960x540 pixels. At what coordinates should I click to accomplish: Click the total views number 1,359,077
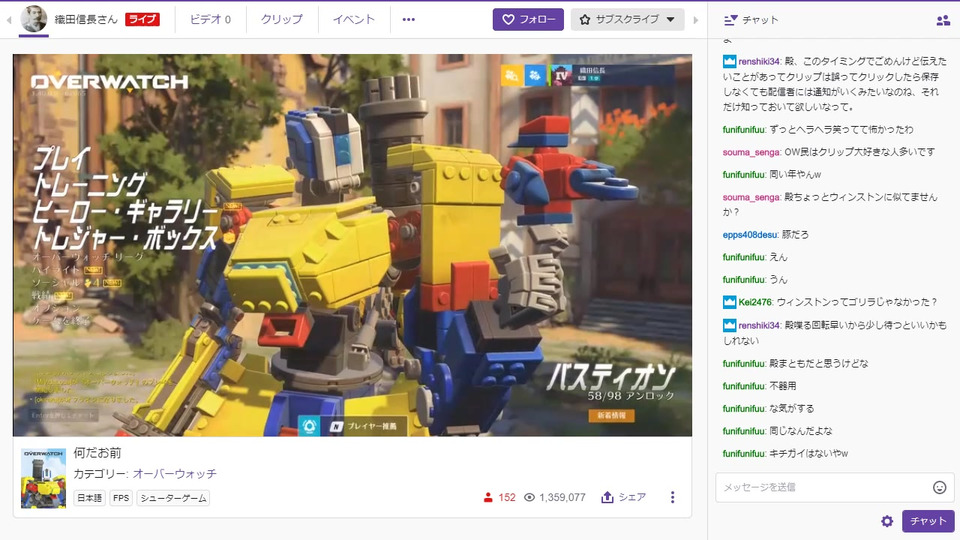click(562, 497)
